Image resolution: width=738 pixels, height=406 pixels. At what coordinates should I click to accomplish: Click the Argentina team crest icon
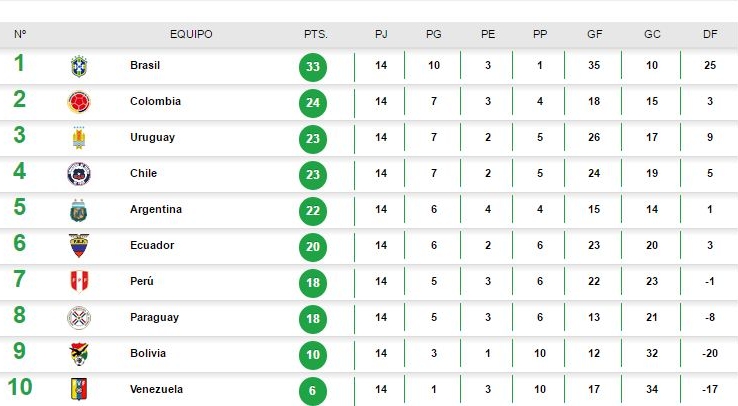pyautogui.click(x=79, y=210)
